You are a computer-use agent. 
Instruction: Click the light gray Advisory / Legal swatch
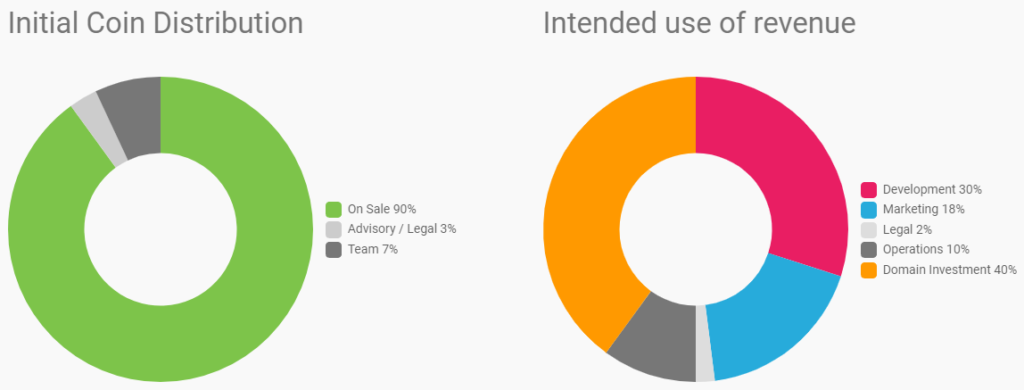334,229
